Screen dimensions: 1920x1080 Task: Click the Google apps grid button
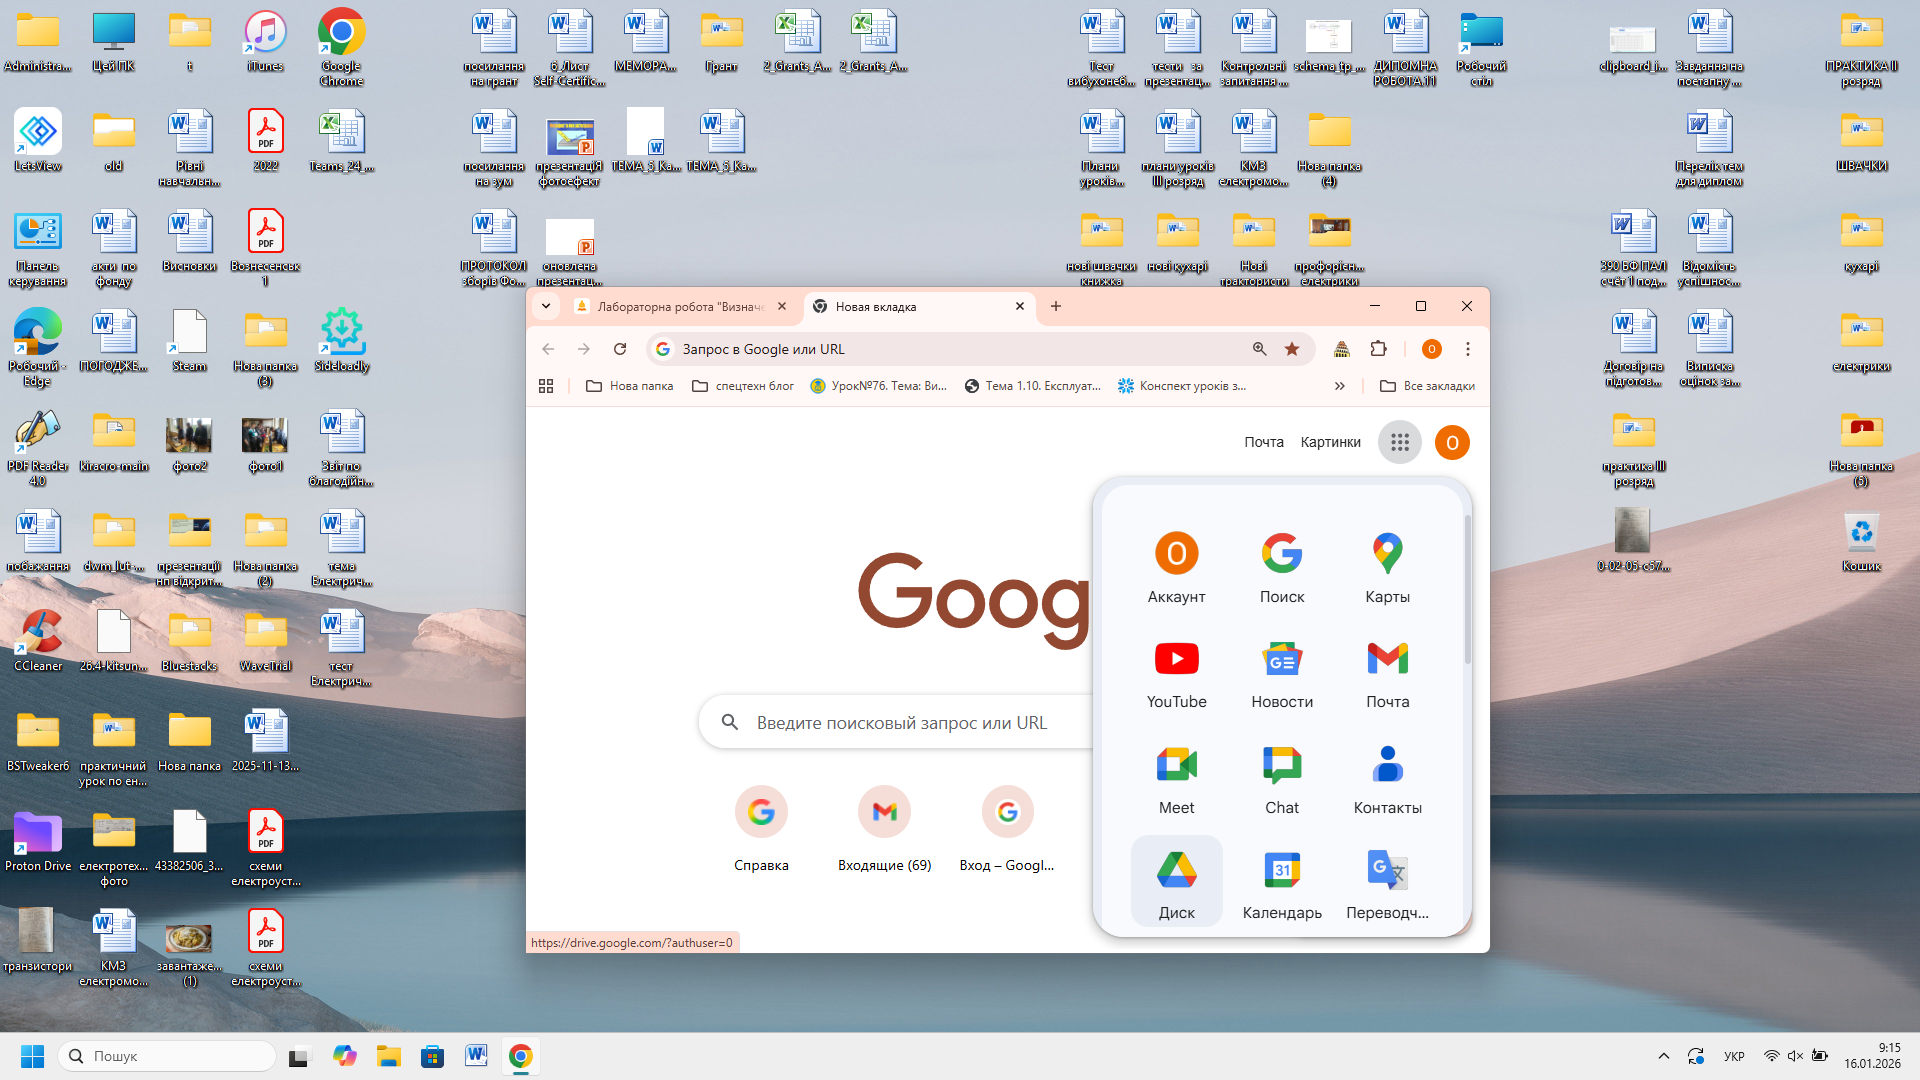[1399, 442]
